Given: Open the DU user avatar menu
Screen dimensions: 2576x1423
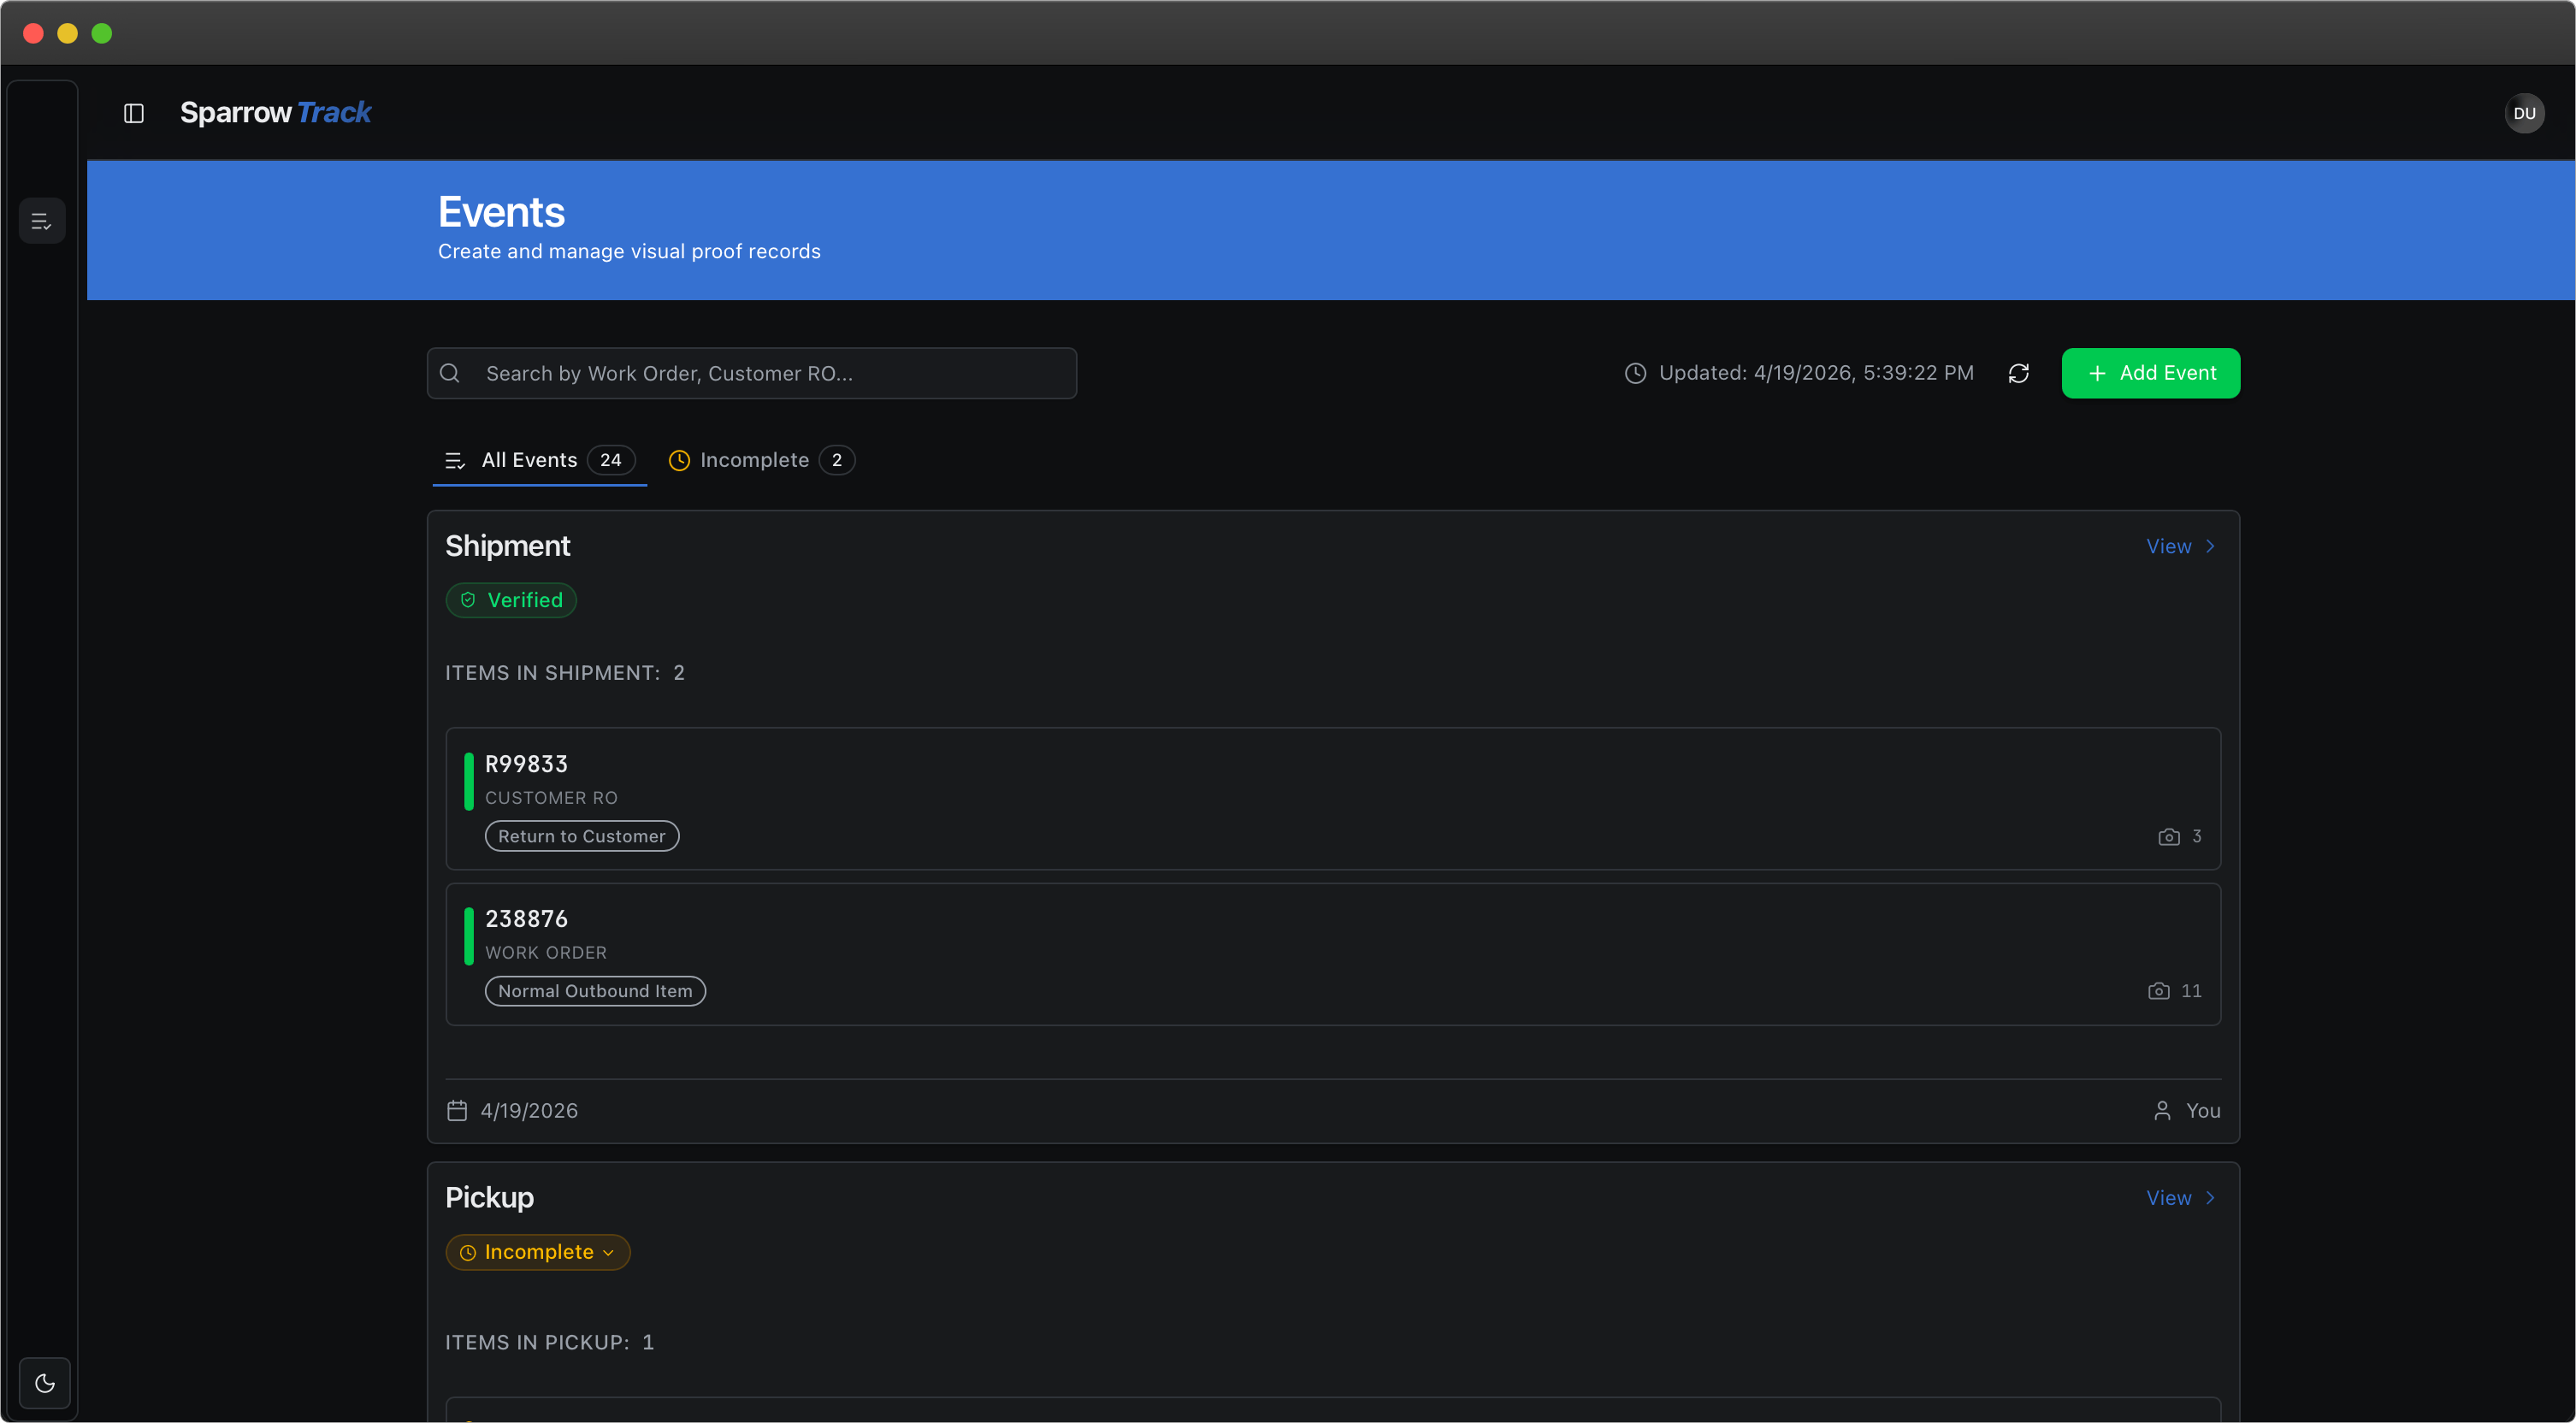Looking at the screenshot, I should pos(2524,113).
